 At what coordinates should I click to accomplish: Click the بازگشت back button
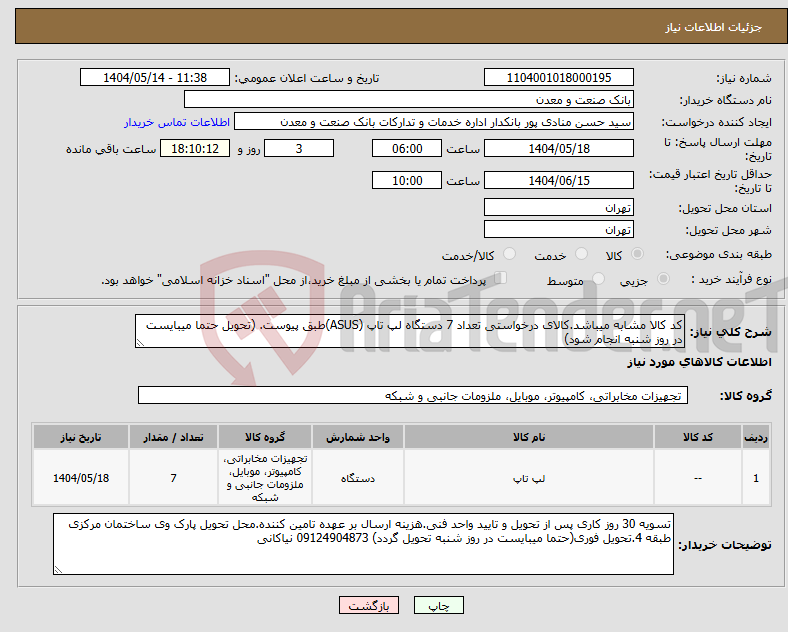click(369, 605)
